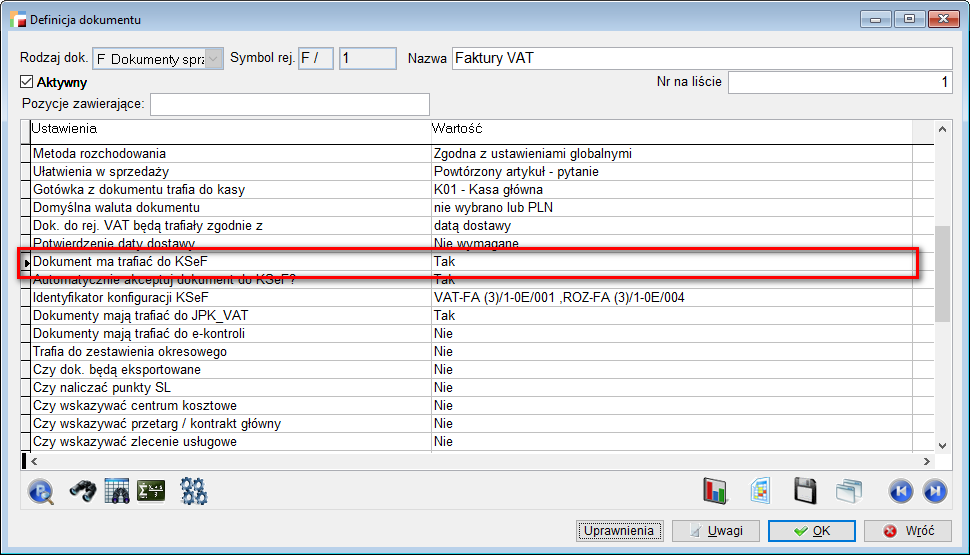The height and width of the screenshot is (555, 970).
Task: Click the Nazwa text field
Action: [x=700, y=59]
